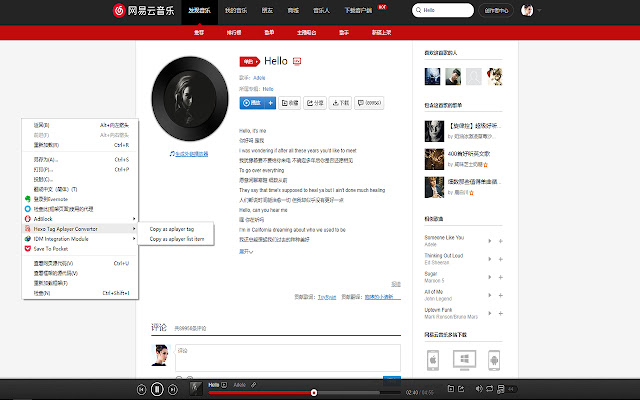Expand the full lyrics with the chevron link
The image size is (640, 400).
[x=246, y=251]
